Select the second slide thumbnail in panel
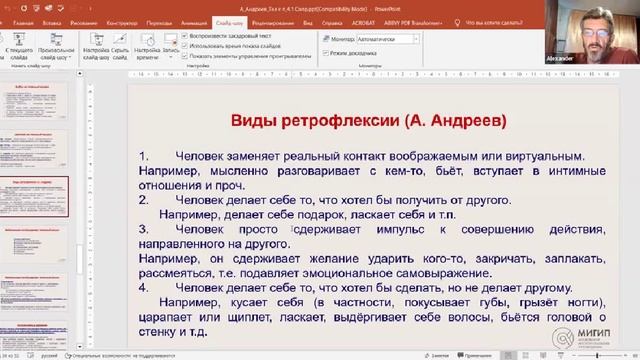 point(34,149)
